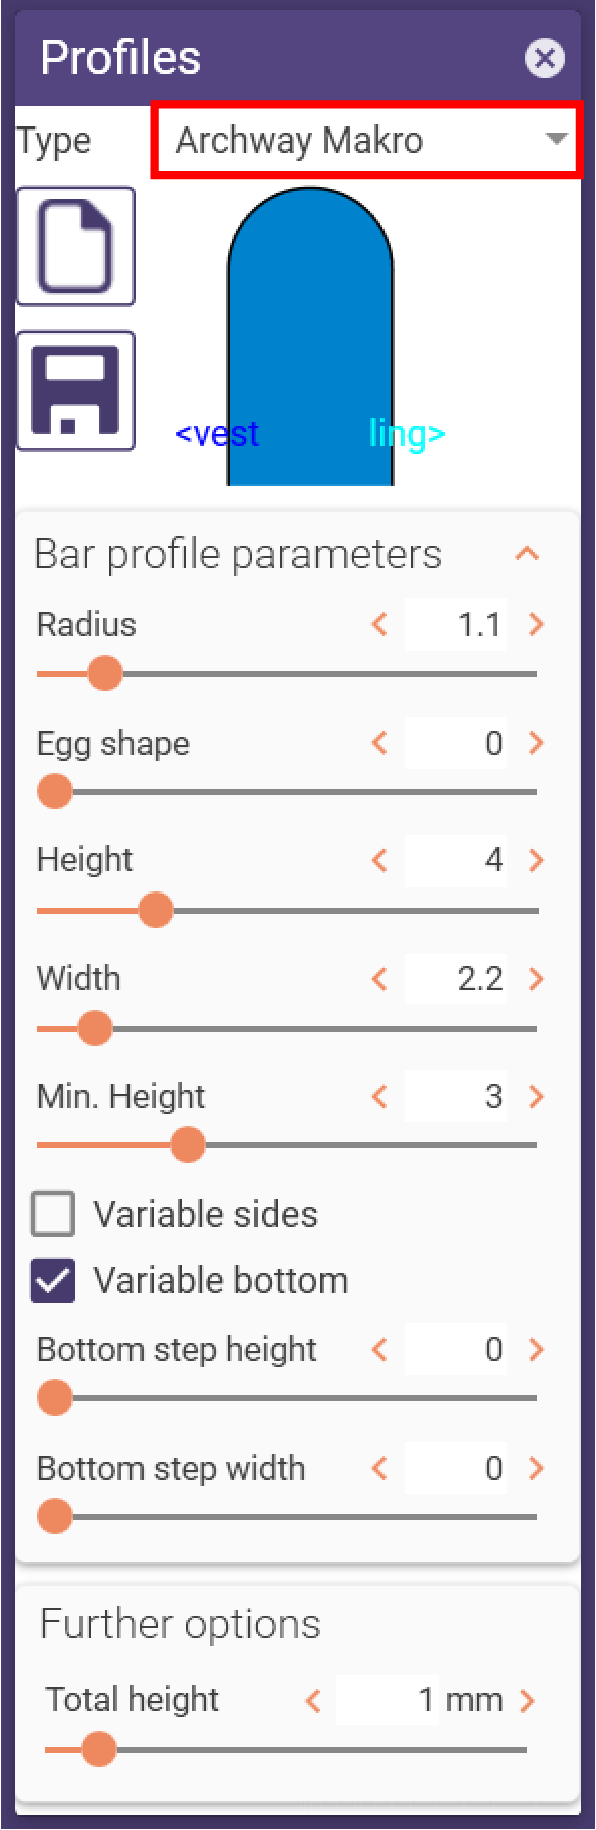The height and width of the screenshot is (1830, 596).
Task: Enable Variable sides checkbox
Action: [x=53, y=1214]
